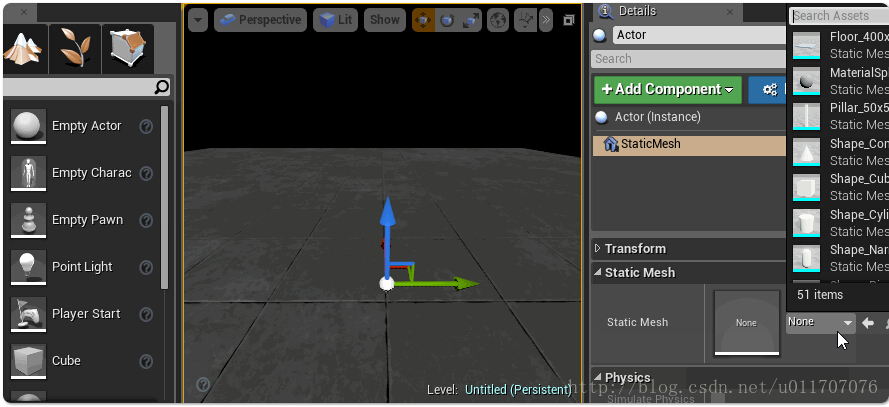Select the StaticMesh component
Screen dimensions: 889x407
689,145
